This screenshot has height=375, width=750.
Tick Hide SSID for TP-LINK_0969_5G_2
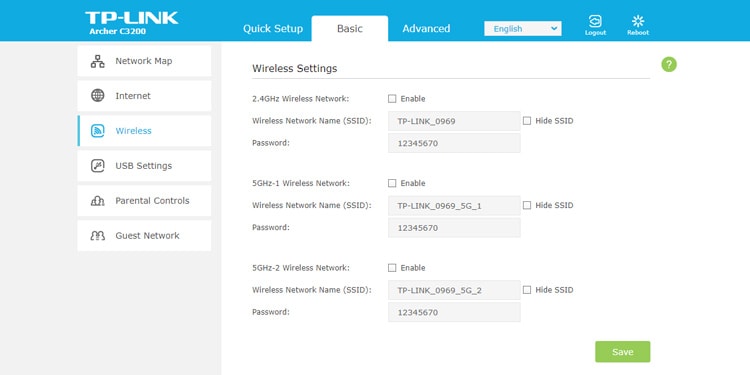click(x=527, y=290)
